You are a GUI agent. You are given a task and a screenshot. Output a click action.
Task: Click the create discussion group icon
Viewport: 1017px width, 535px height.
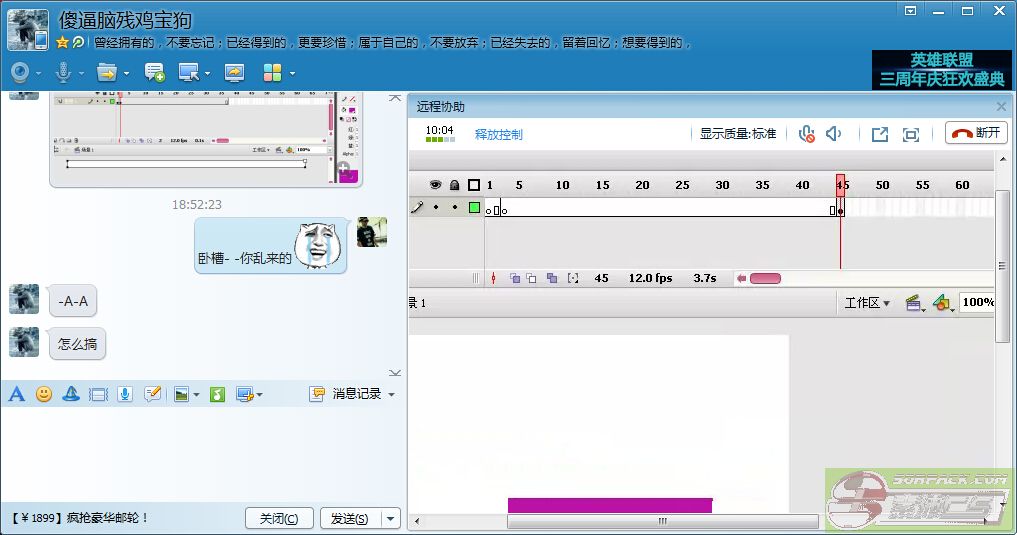pos(154,72)
